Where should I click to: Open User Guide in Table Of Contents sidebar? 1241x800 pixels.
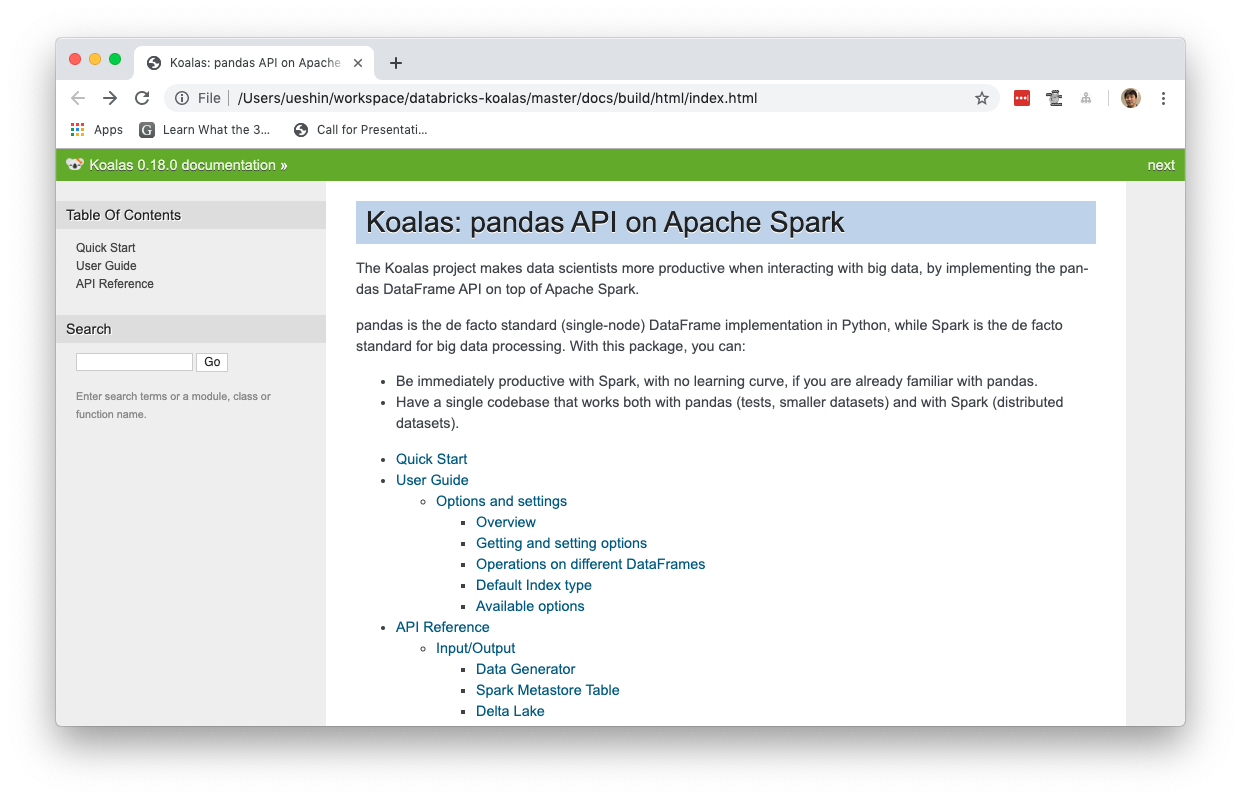106,266
